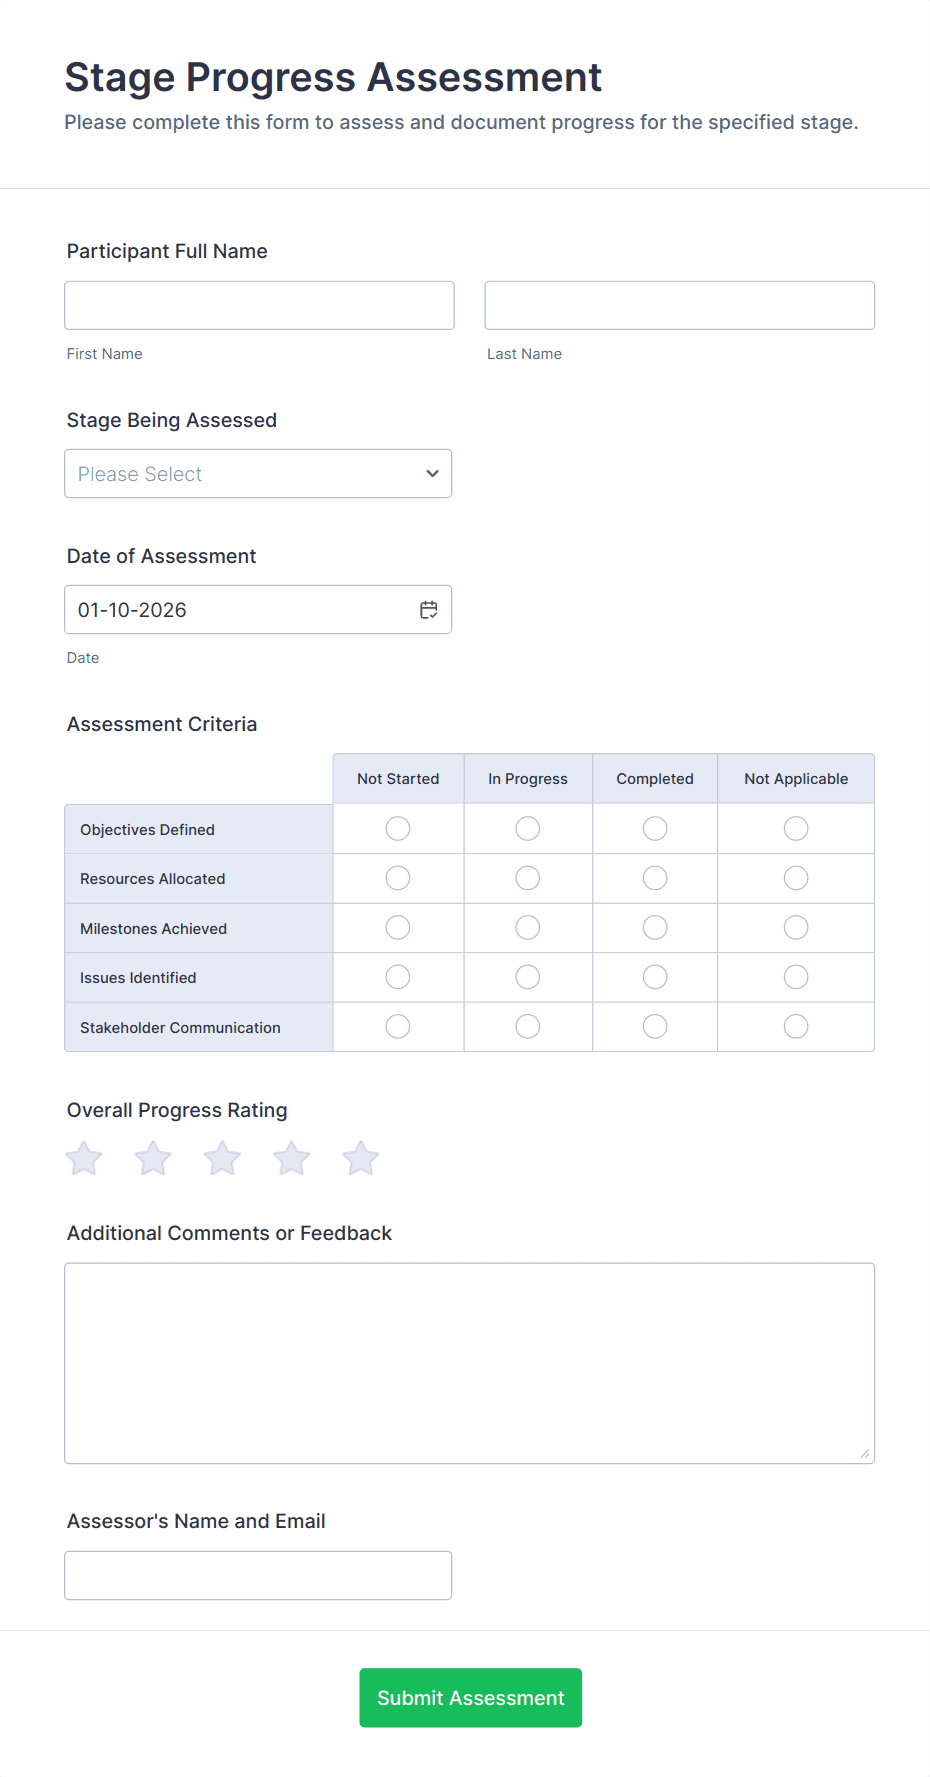The width and height of the screenshot is (930, 1777).
Task: Select the second rating star
Action: tap(153, 1159)
